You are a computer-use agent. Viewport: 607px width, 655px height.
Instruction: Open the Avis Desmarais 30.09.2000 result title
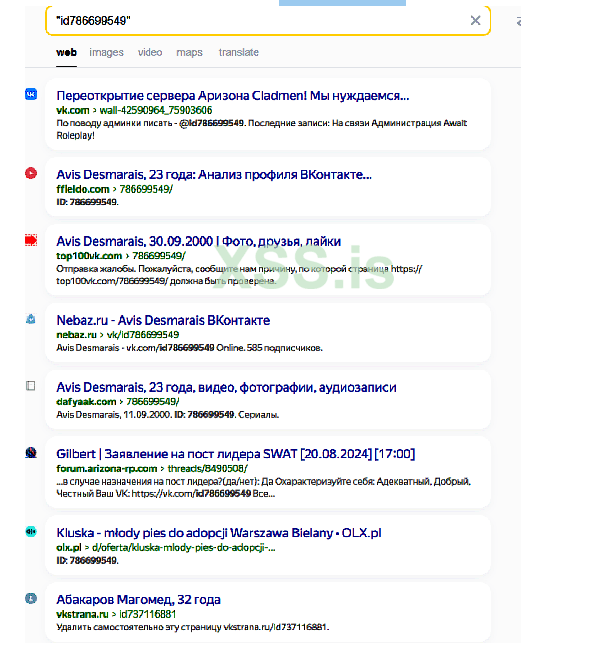click(x=198, y=241)
